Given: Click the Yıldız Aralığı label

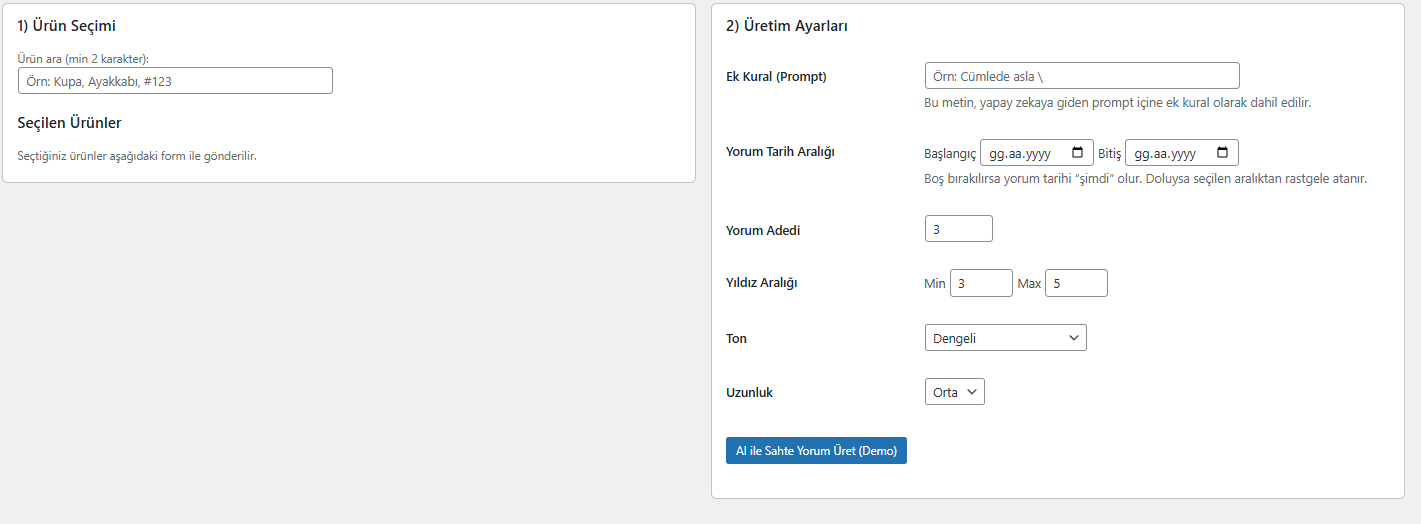Looking at the screenshot, I should point(761,283).
